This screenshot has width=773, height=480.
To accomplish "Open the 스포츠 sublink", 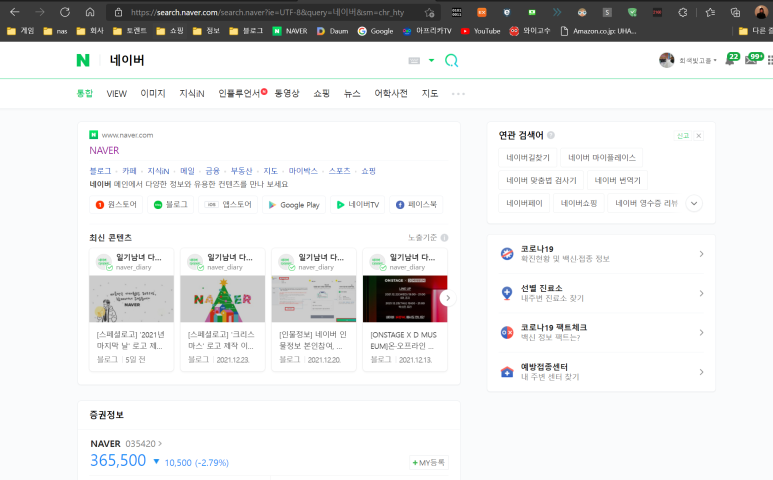I will 339,171.
